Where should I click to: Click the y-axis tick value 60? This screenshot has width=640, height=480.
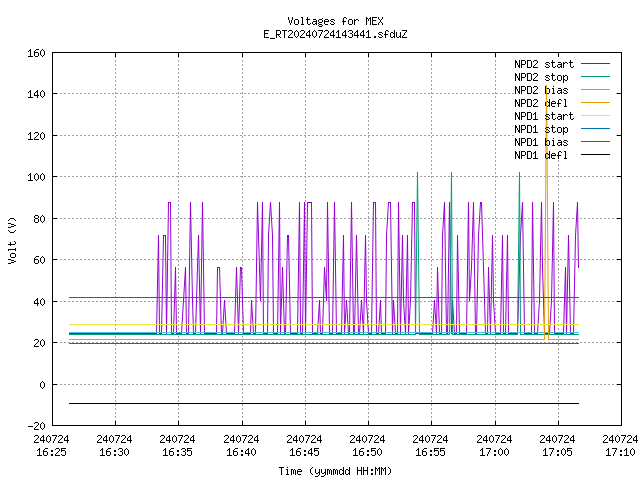pyautogui.click(x=39, y=260)
